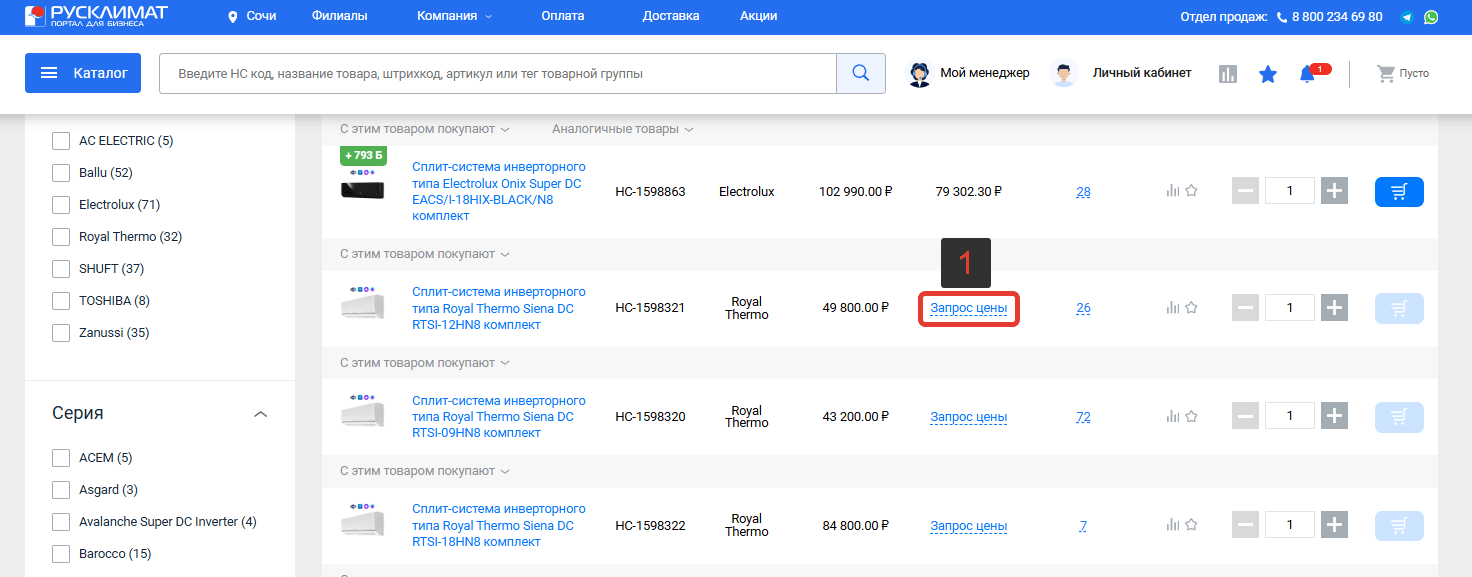This screenshot has height=577, width=1472.
Task: Open favorites star icon in header
Action: pyautogui.click(x=1268, y=74)
